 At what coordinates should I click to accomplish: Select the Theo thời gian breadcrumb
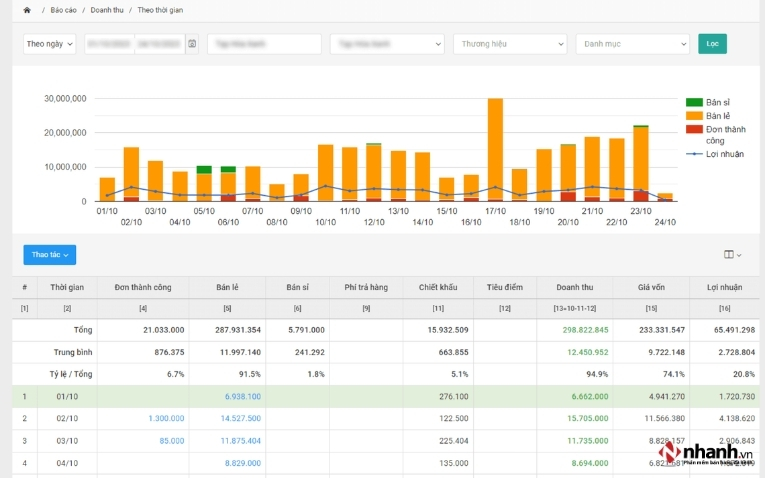coord(160,10)
